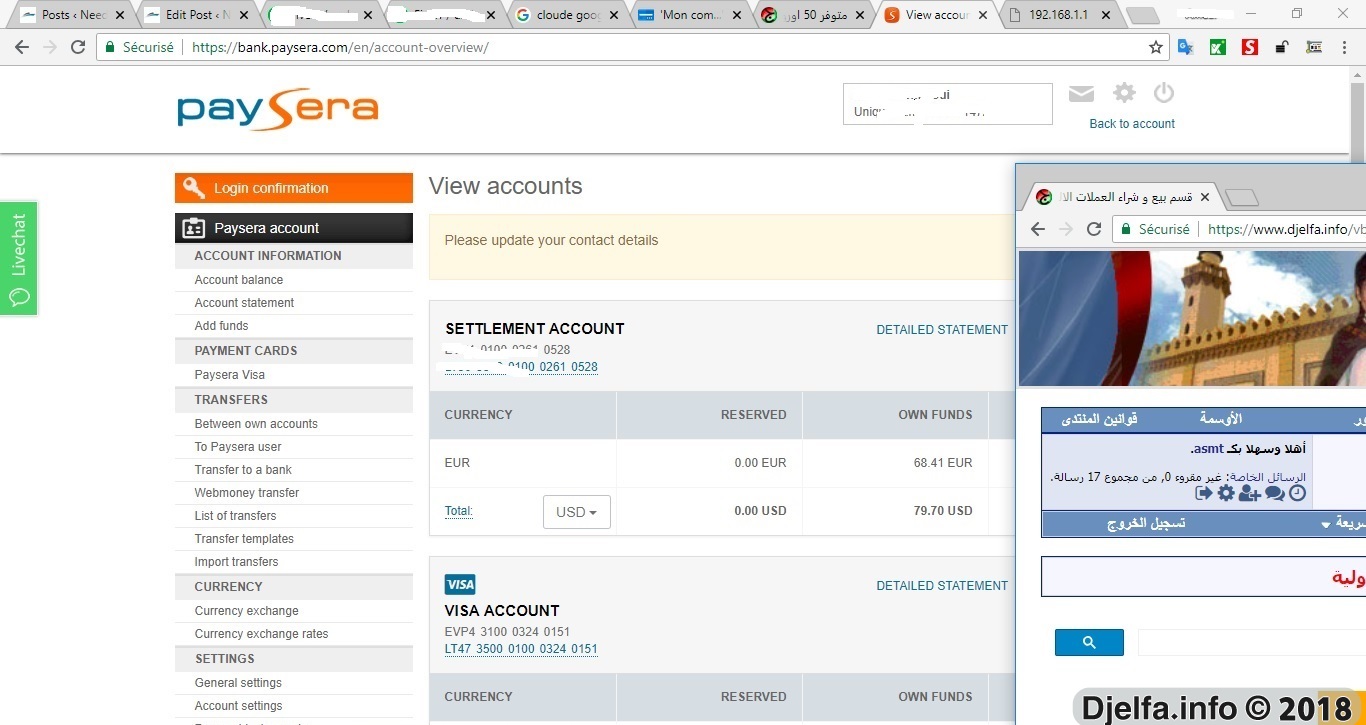
Task: Click logout button in Djelfa forum bar
Action: [1146, 524]
